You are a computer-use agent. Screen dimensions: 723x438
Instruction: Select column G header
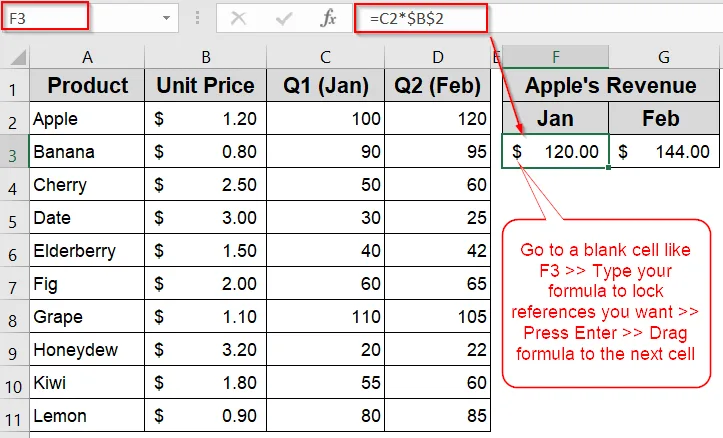click(x=664, y=57)
